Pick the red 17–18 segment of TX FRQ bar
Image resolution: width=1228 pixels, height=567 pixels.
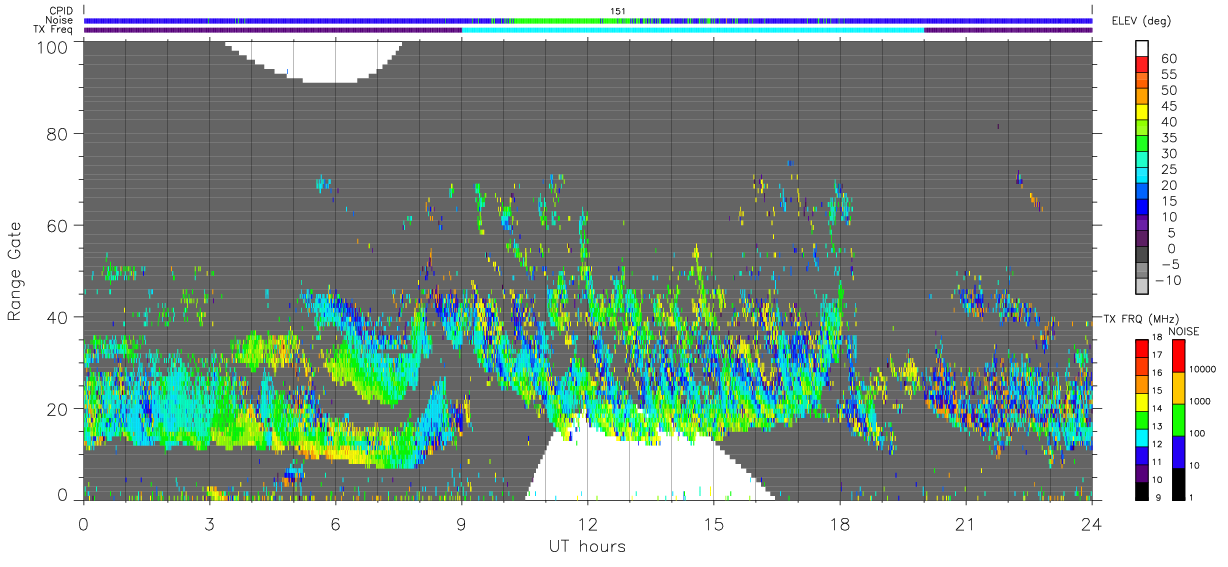(x=1142, y=348)
